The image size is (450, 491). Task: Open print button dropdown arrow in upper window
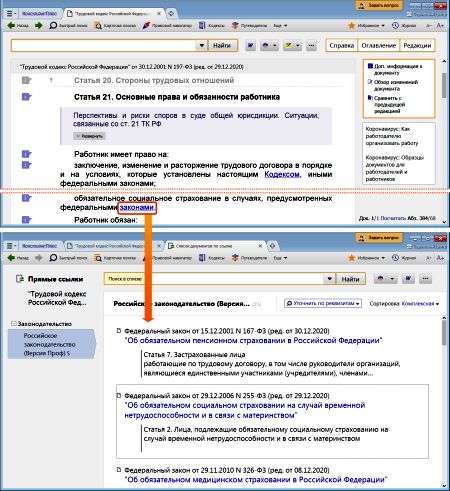coord(275,45)
